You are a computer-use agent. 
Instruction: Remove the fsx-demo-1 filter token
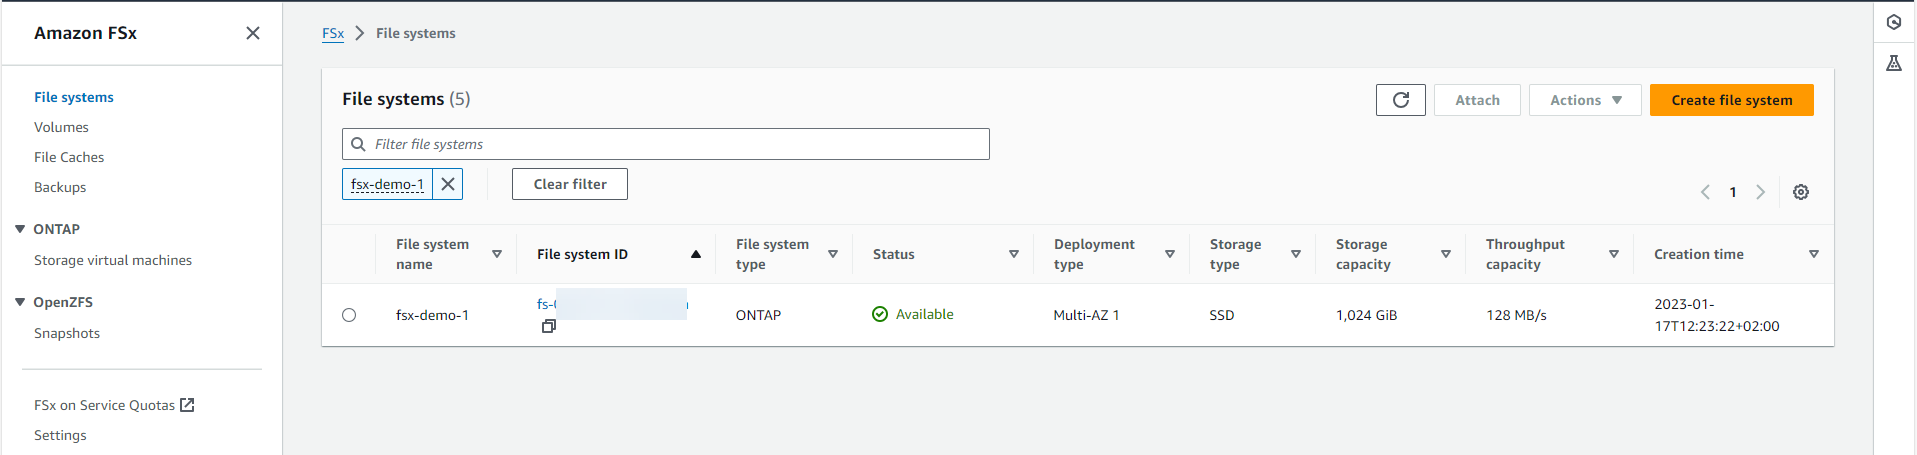pyautogui.click(x=448, y=184)
